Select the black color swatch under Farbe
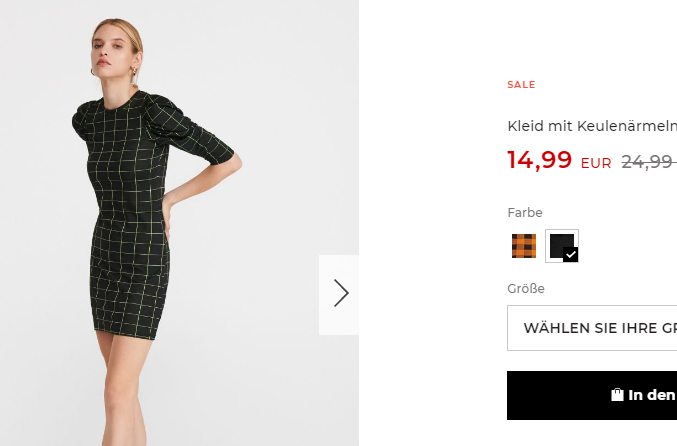The height and width of the screenshot is (446, 677). 562,246
